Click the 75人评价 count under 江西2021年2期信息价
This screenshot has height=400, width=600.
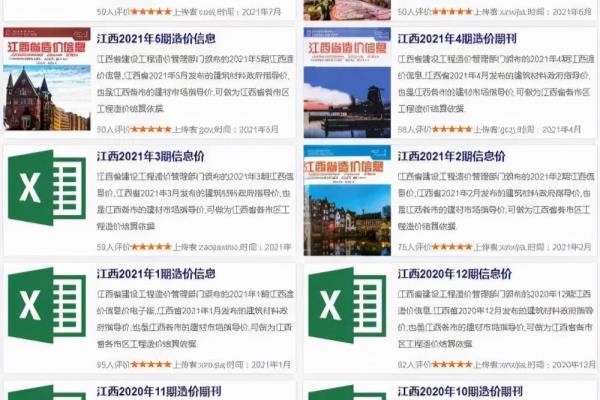pyautogui.click(x=414, y=247)
